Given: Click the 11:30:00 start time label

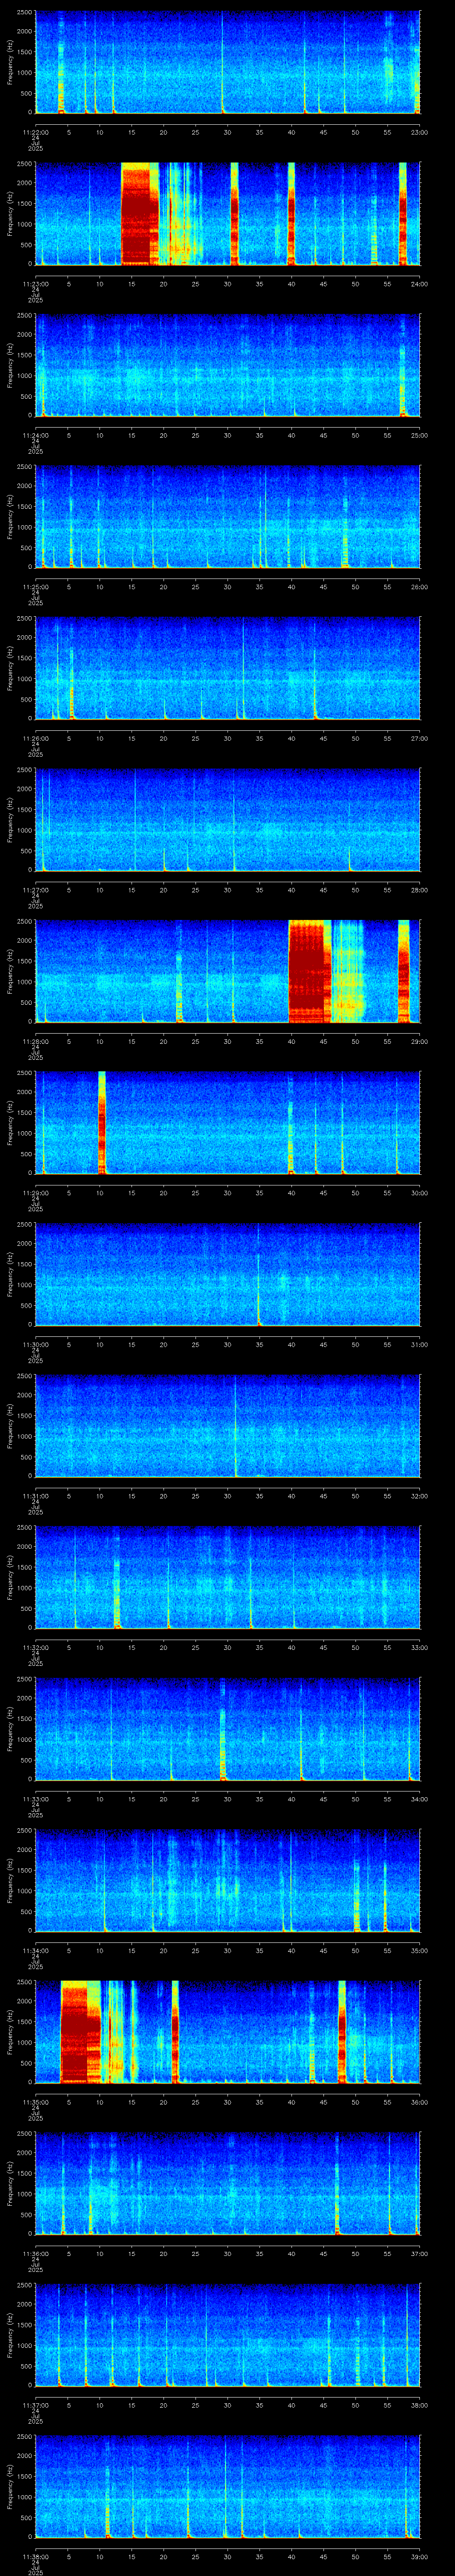Looking at the screenshot, I should [35, 1345].
